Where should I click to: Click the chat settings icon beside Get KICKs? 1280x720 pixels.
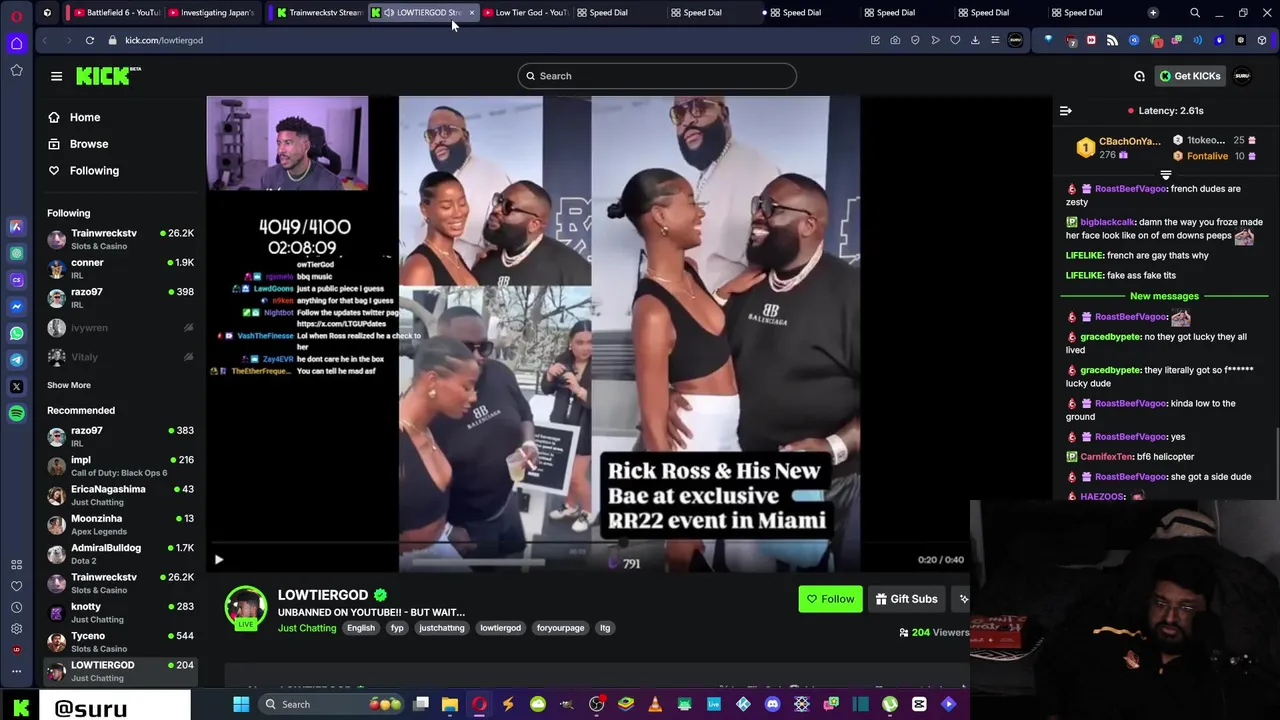coord(1139,76)
